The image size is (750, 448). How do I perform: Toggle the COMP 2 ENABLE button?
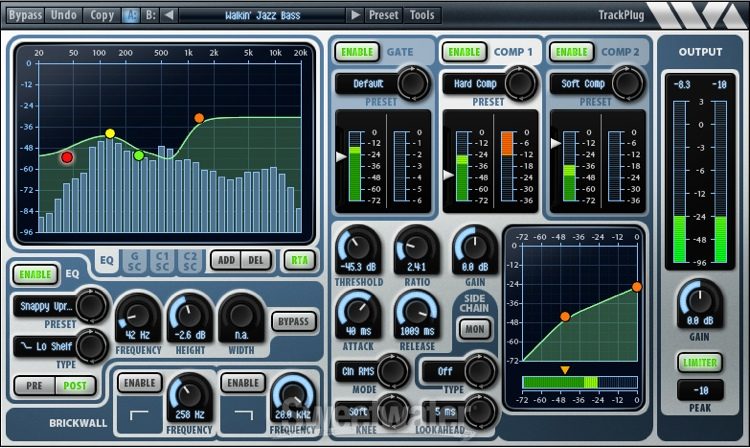pyautogui.click(x=572, y=51)
